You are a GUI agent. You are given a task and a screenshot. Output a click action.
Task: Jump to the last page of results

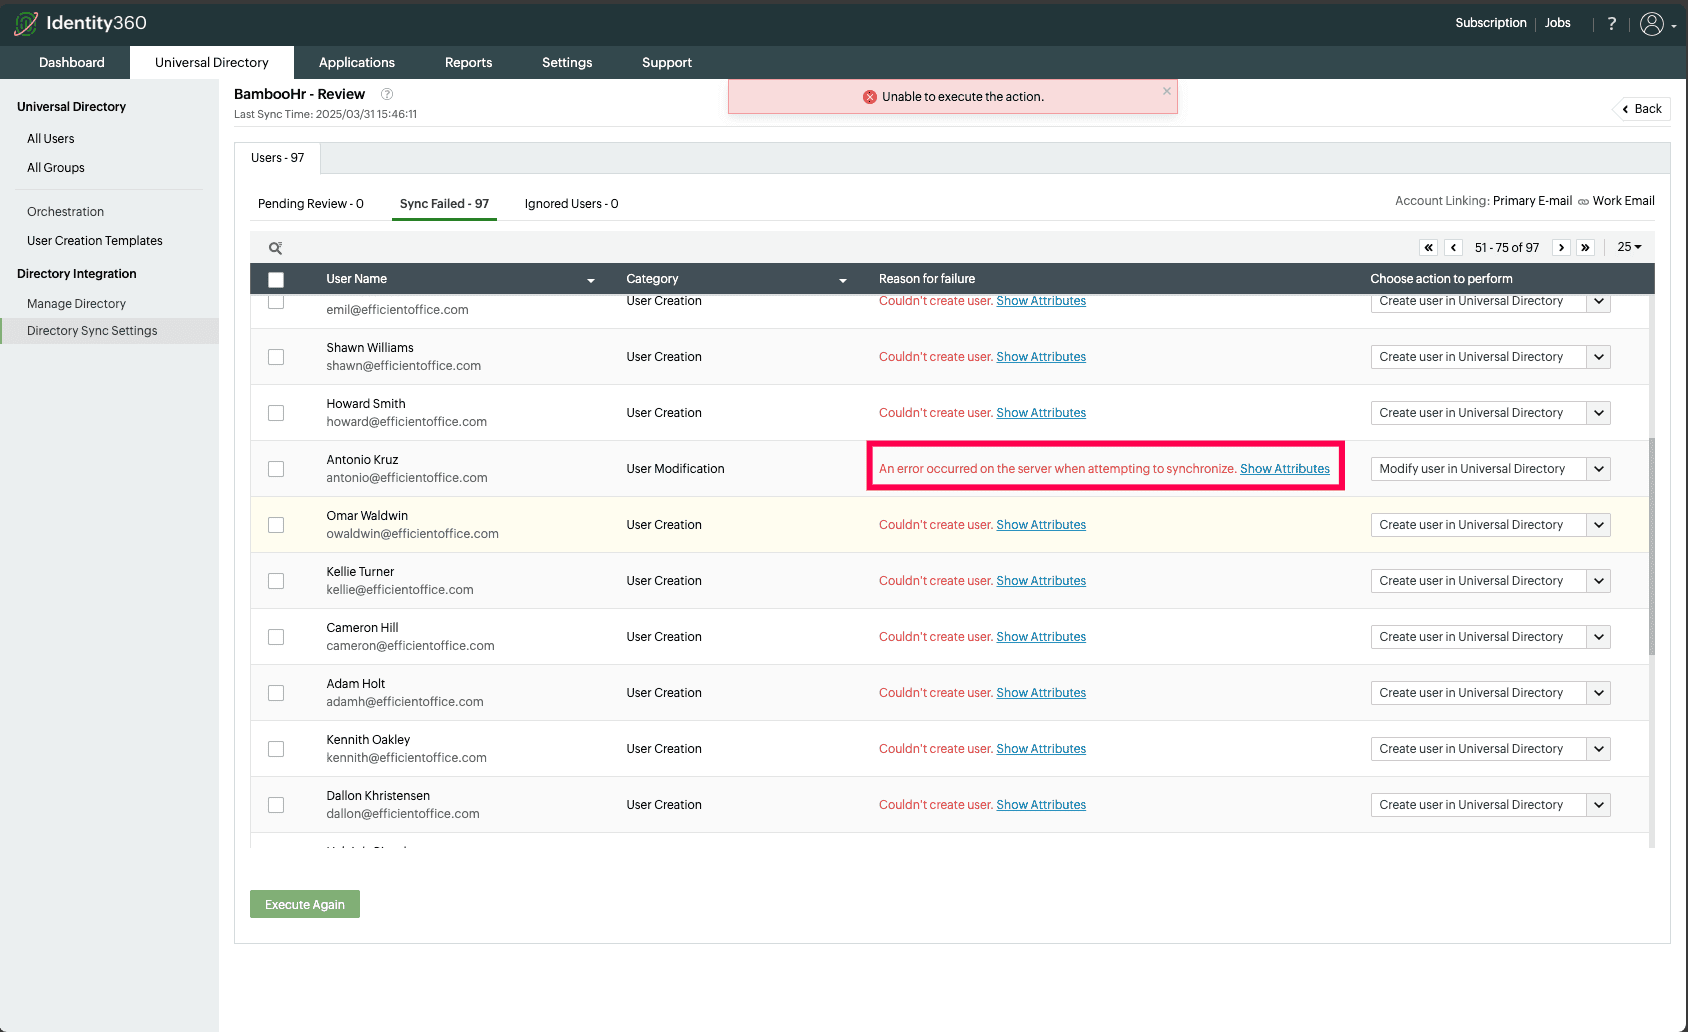(1586, 248)
